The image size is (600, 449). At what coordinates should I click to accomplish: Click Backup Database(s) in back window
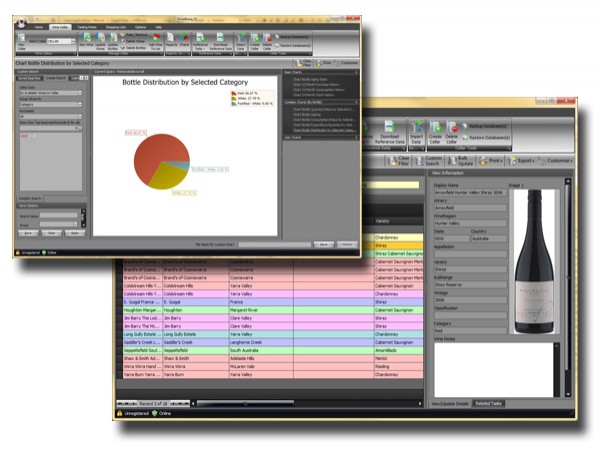(x=484, y=126)
